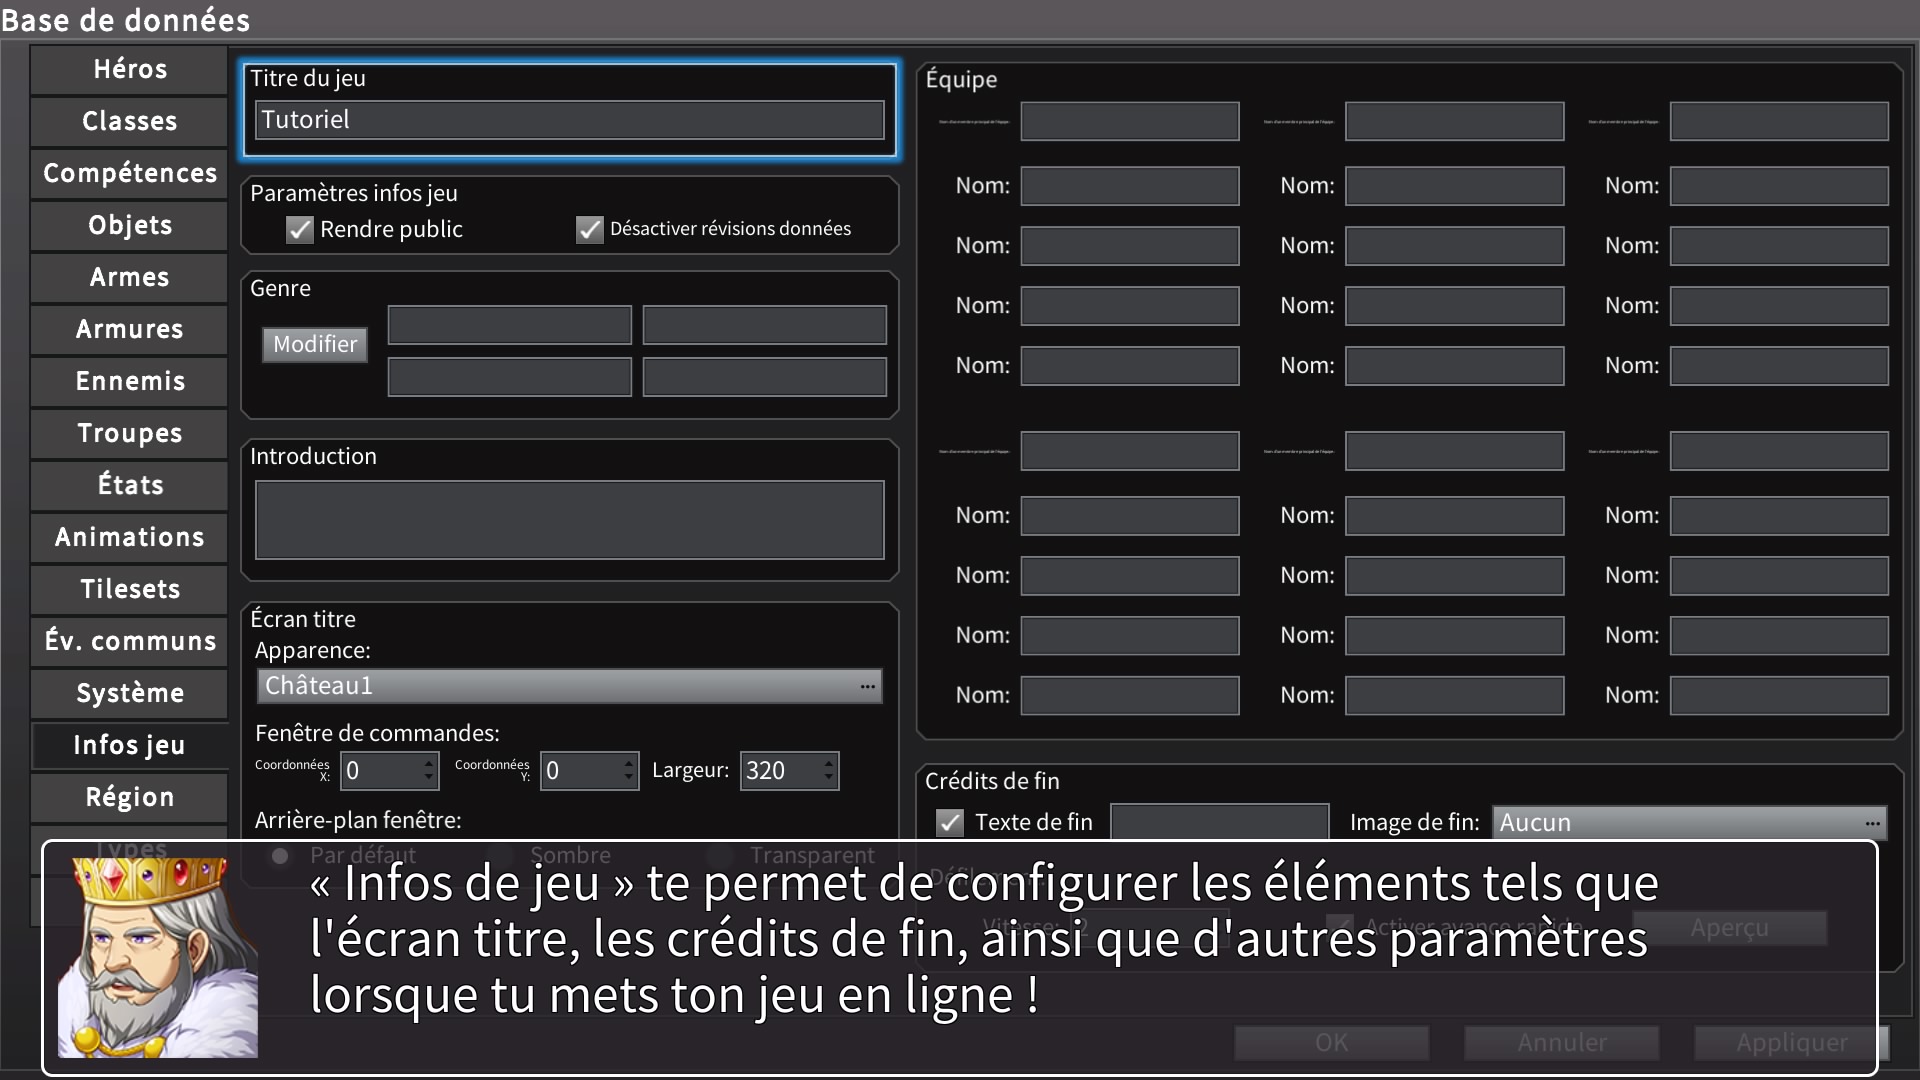This screenshot has height=1080, width=1920.
Task: Open the Région tab
Action: (x=129, y=797)
